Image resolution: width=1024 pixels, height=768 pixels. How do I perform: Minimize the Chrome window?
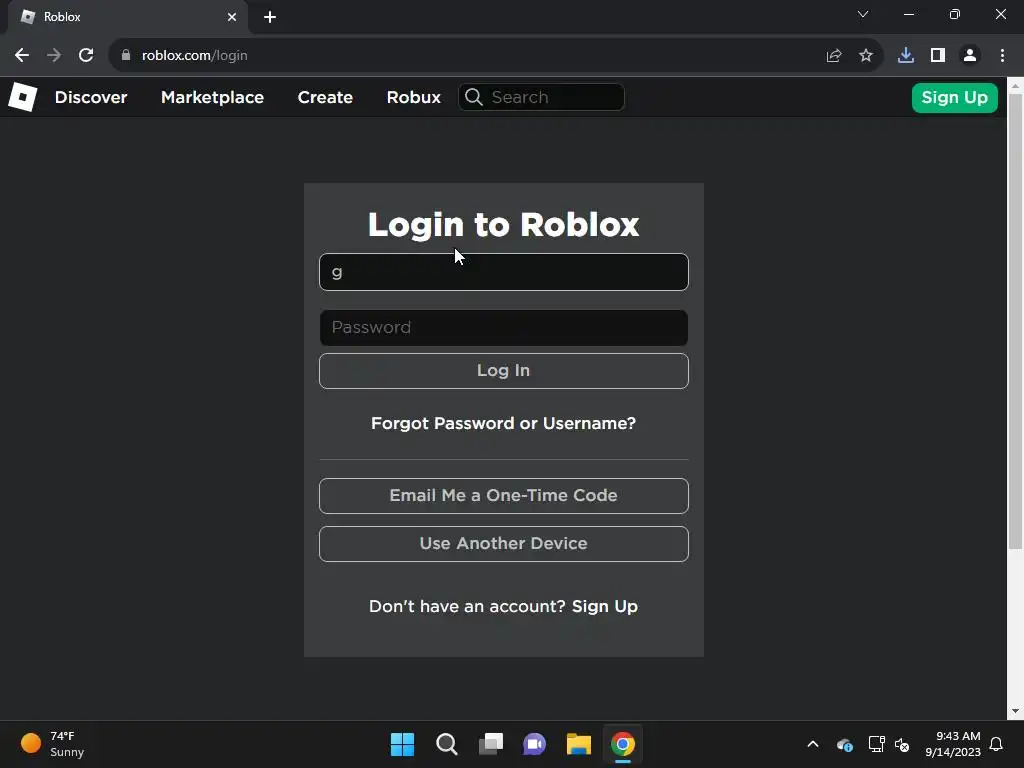tap(908, 14)
